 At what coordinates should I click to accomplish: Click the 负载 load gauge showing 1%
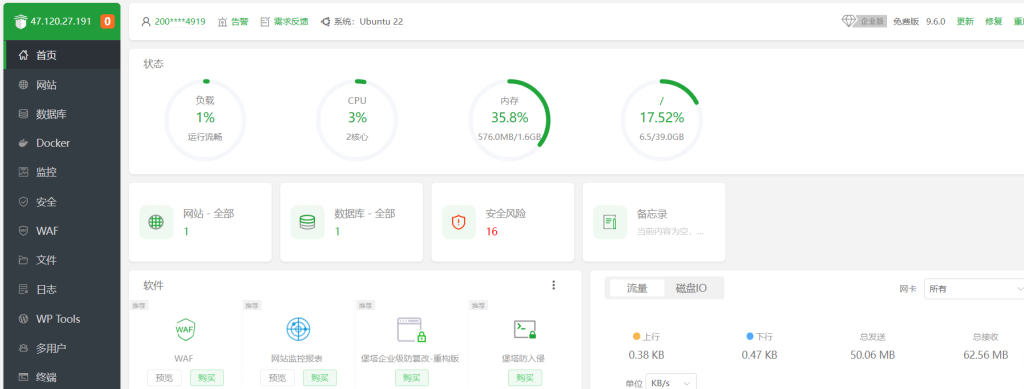[205, 120]
